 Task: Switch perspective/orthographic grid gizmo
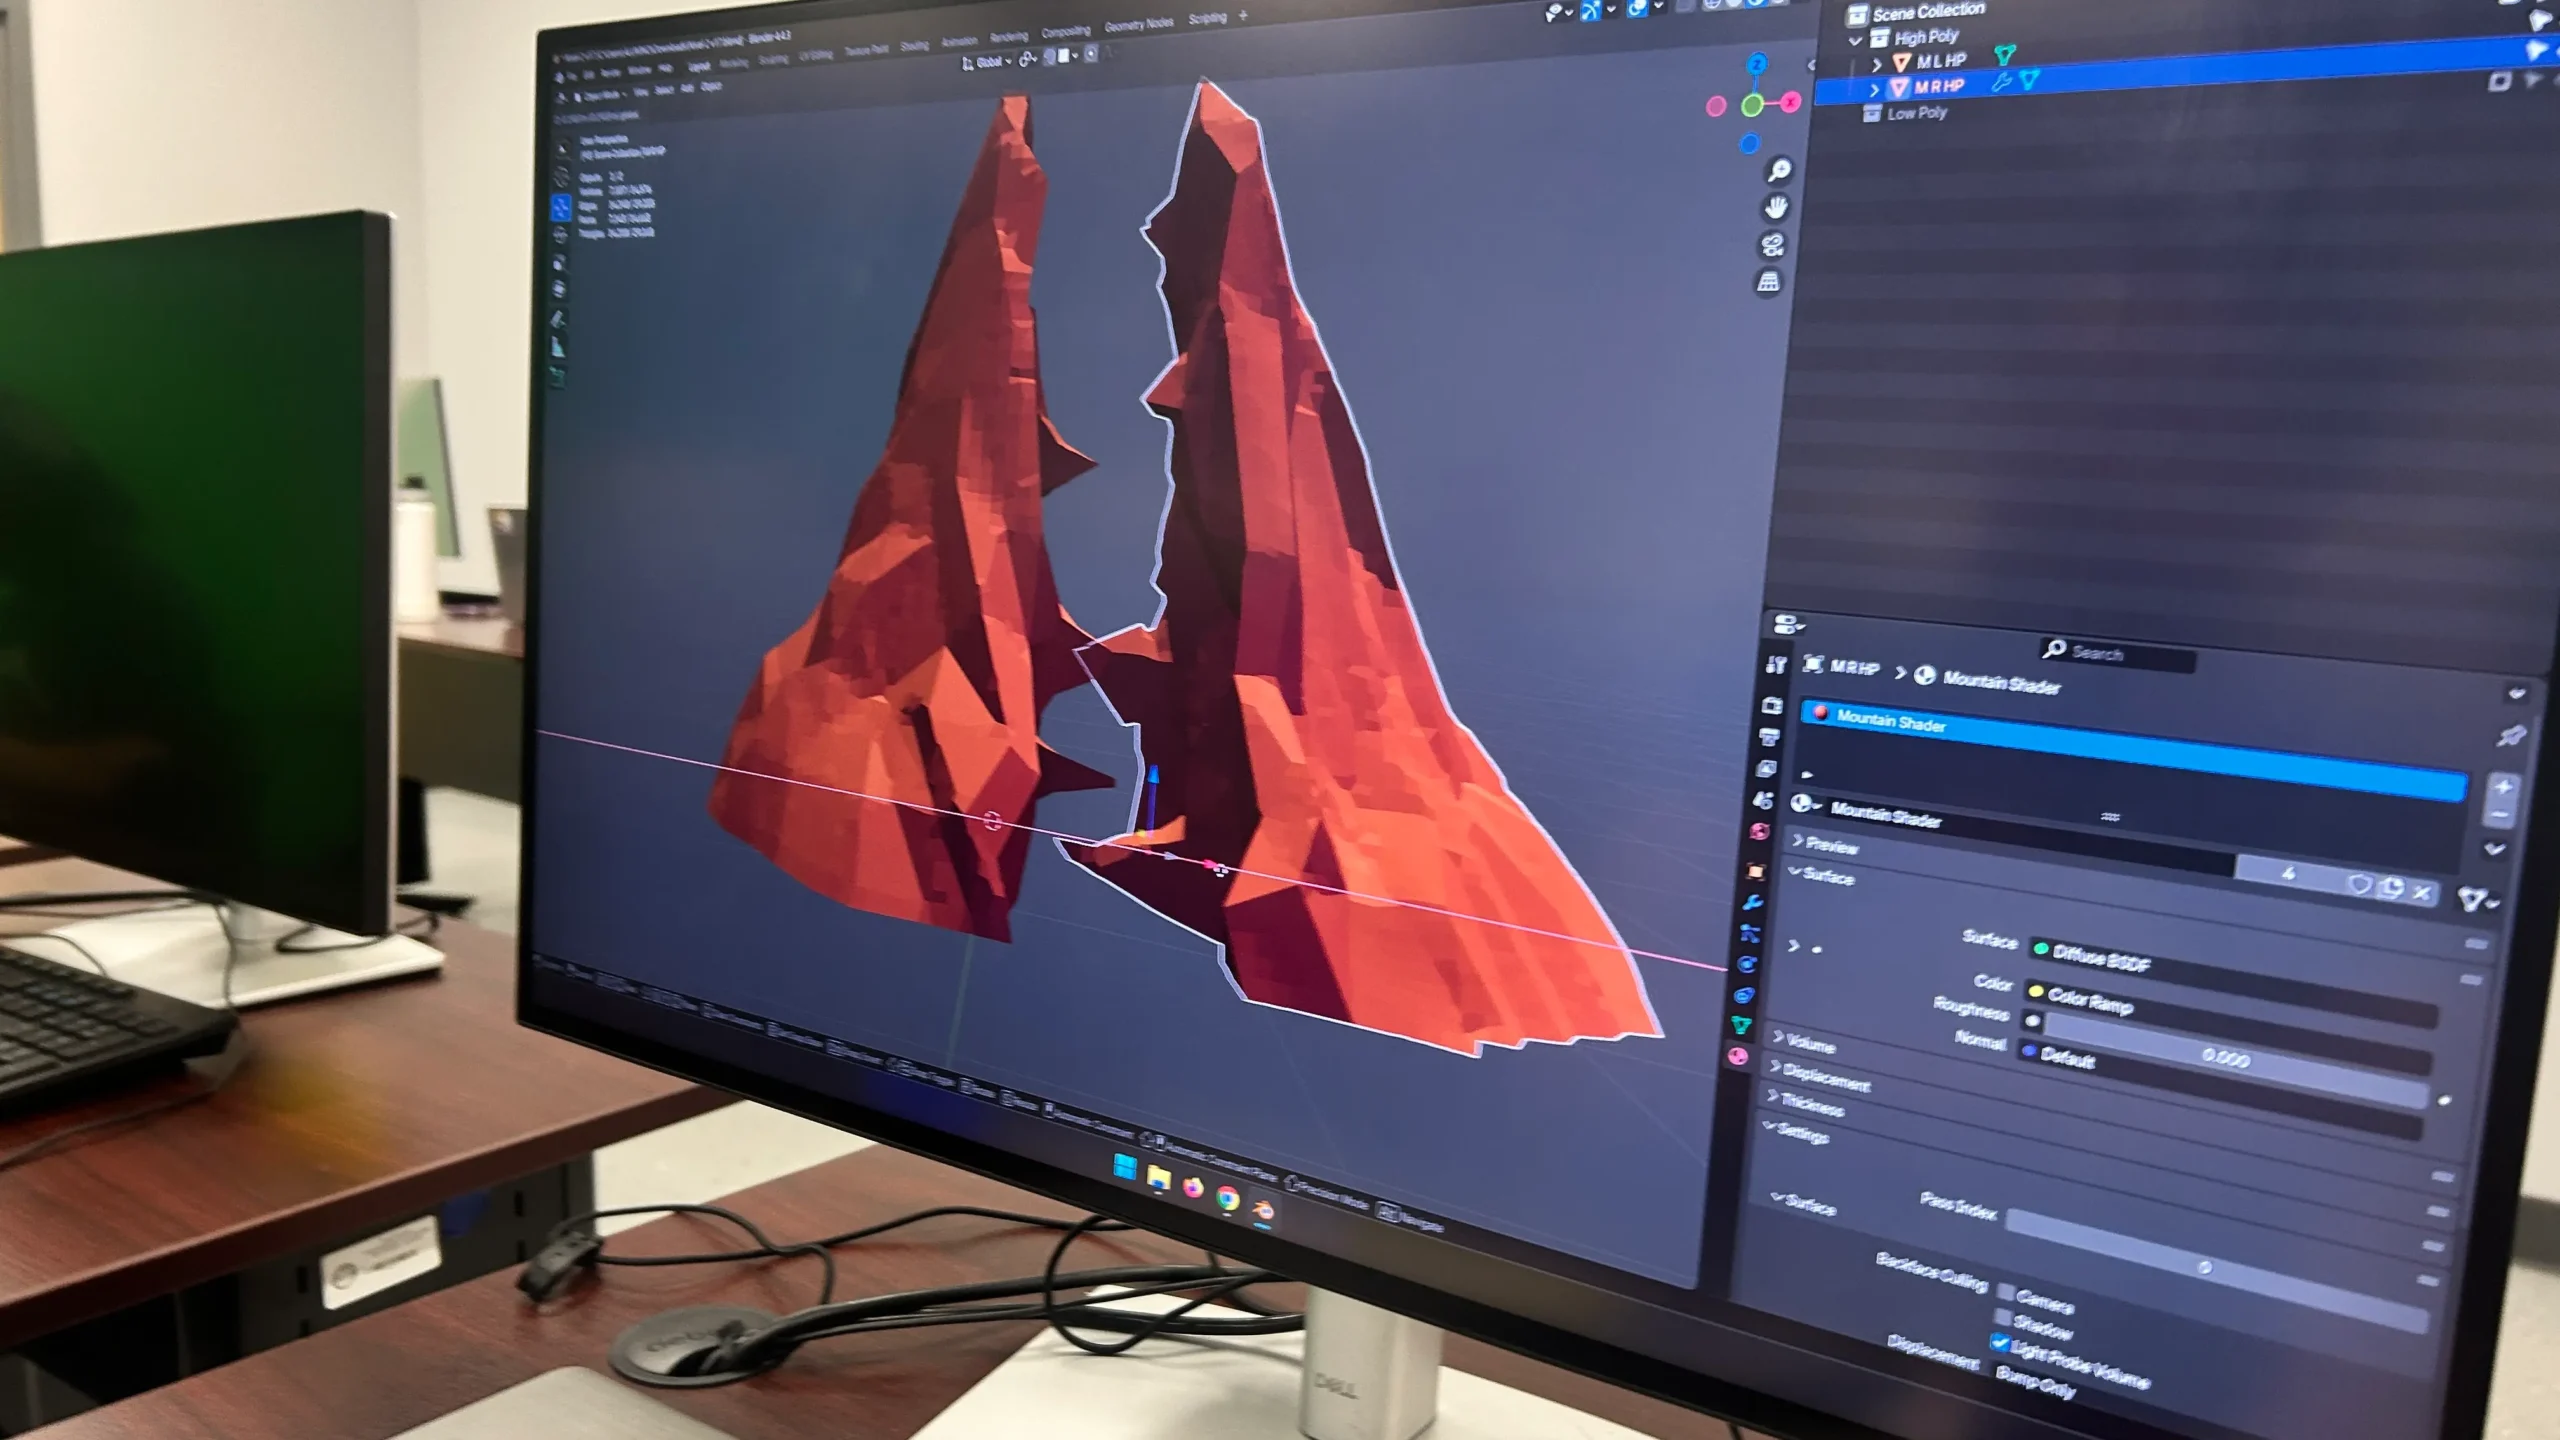[1769, 283]
